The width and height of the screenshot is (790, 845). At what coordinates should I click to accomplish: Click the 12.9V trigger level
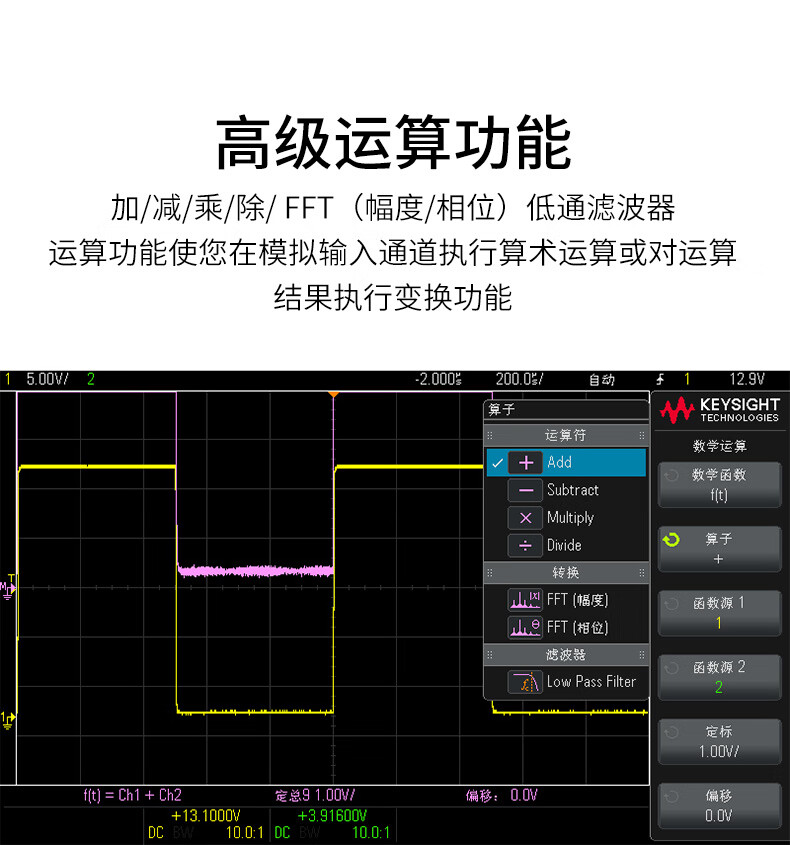pyautogui.click(x=747, y=379)
